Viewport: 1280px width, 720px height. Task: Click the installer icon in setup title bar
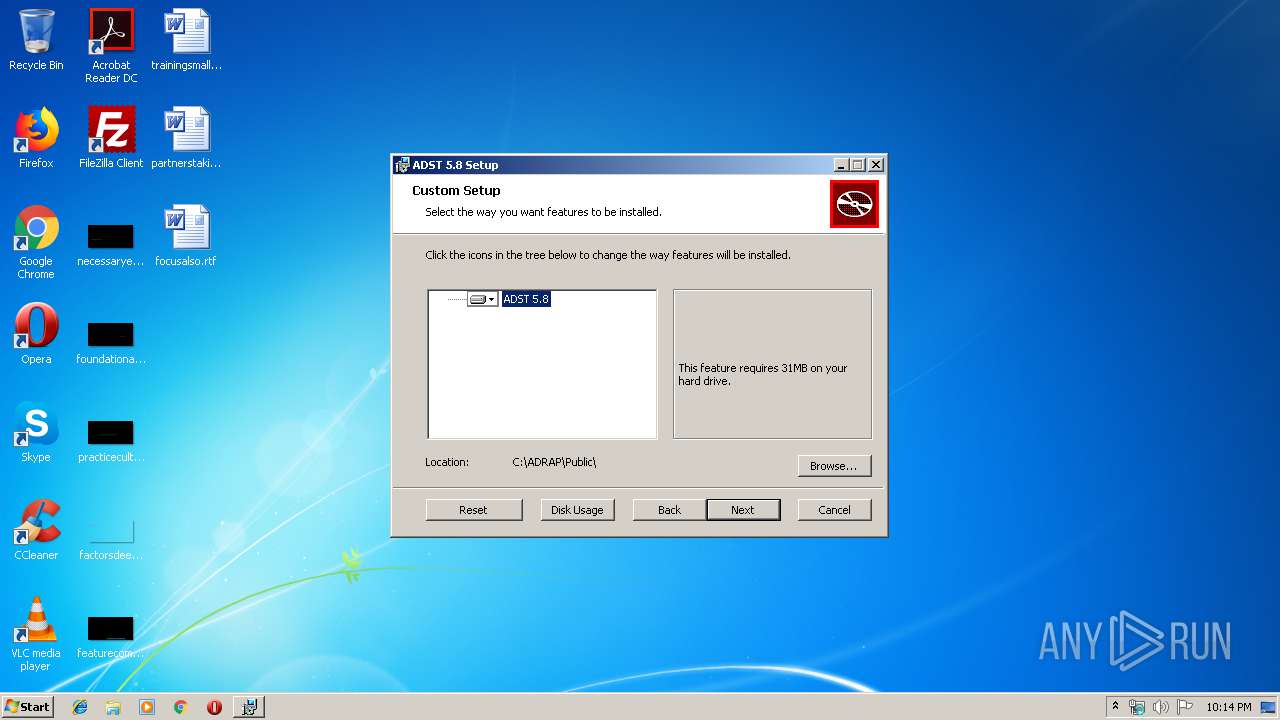[402, 165]
